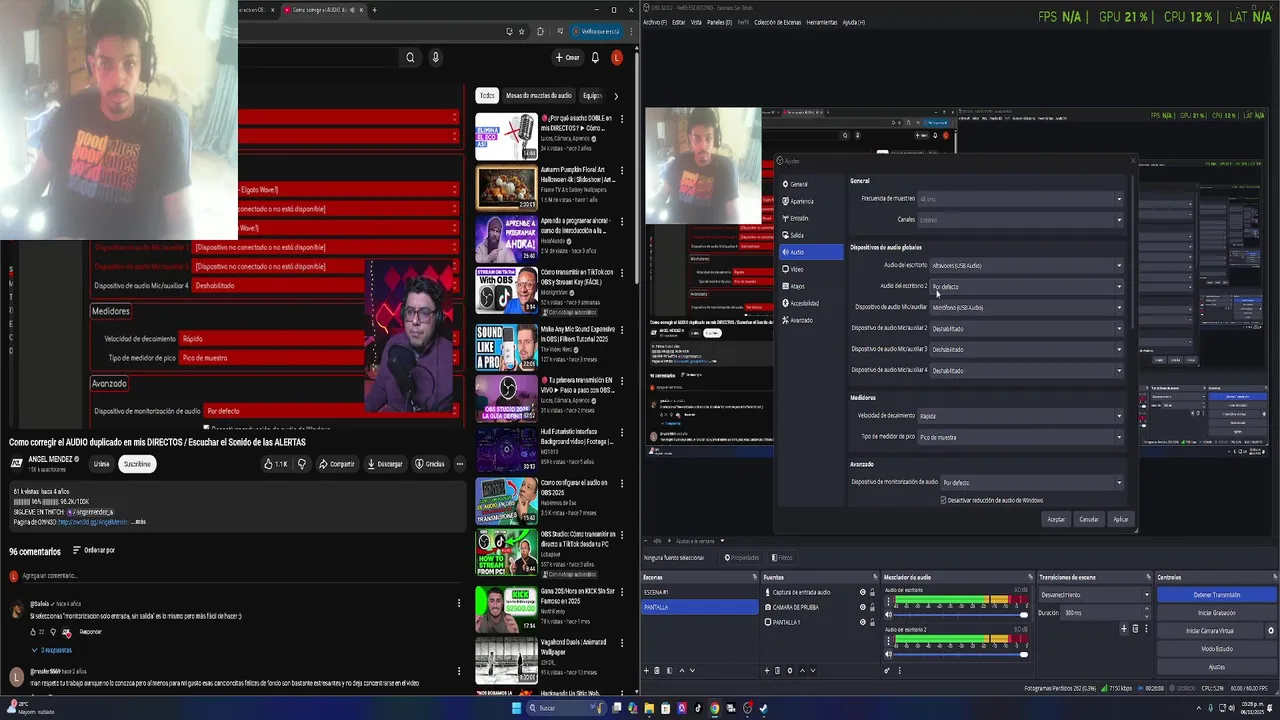Click Detener Transmisión button
Screen dimensions: 1280x720
1217,595
